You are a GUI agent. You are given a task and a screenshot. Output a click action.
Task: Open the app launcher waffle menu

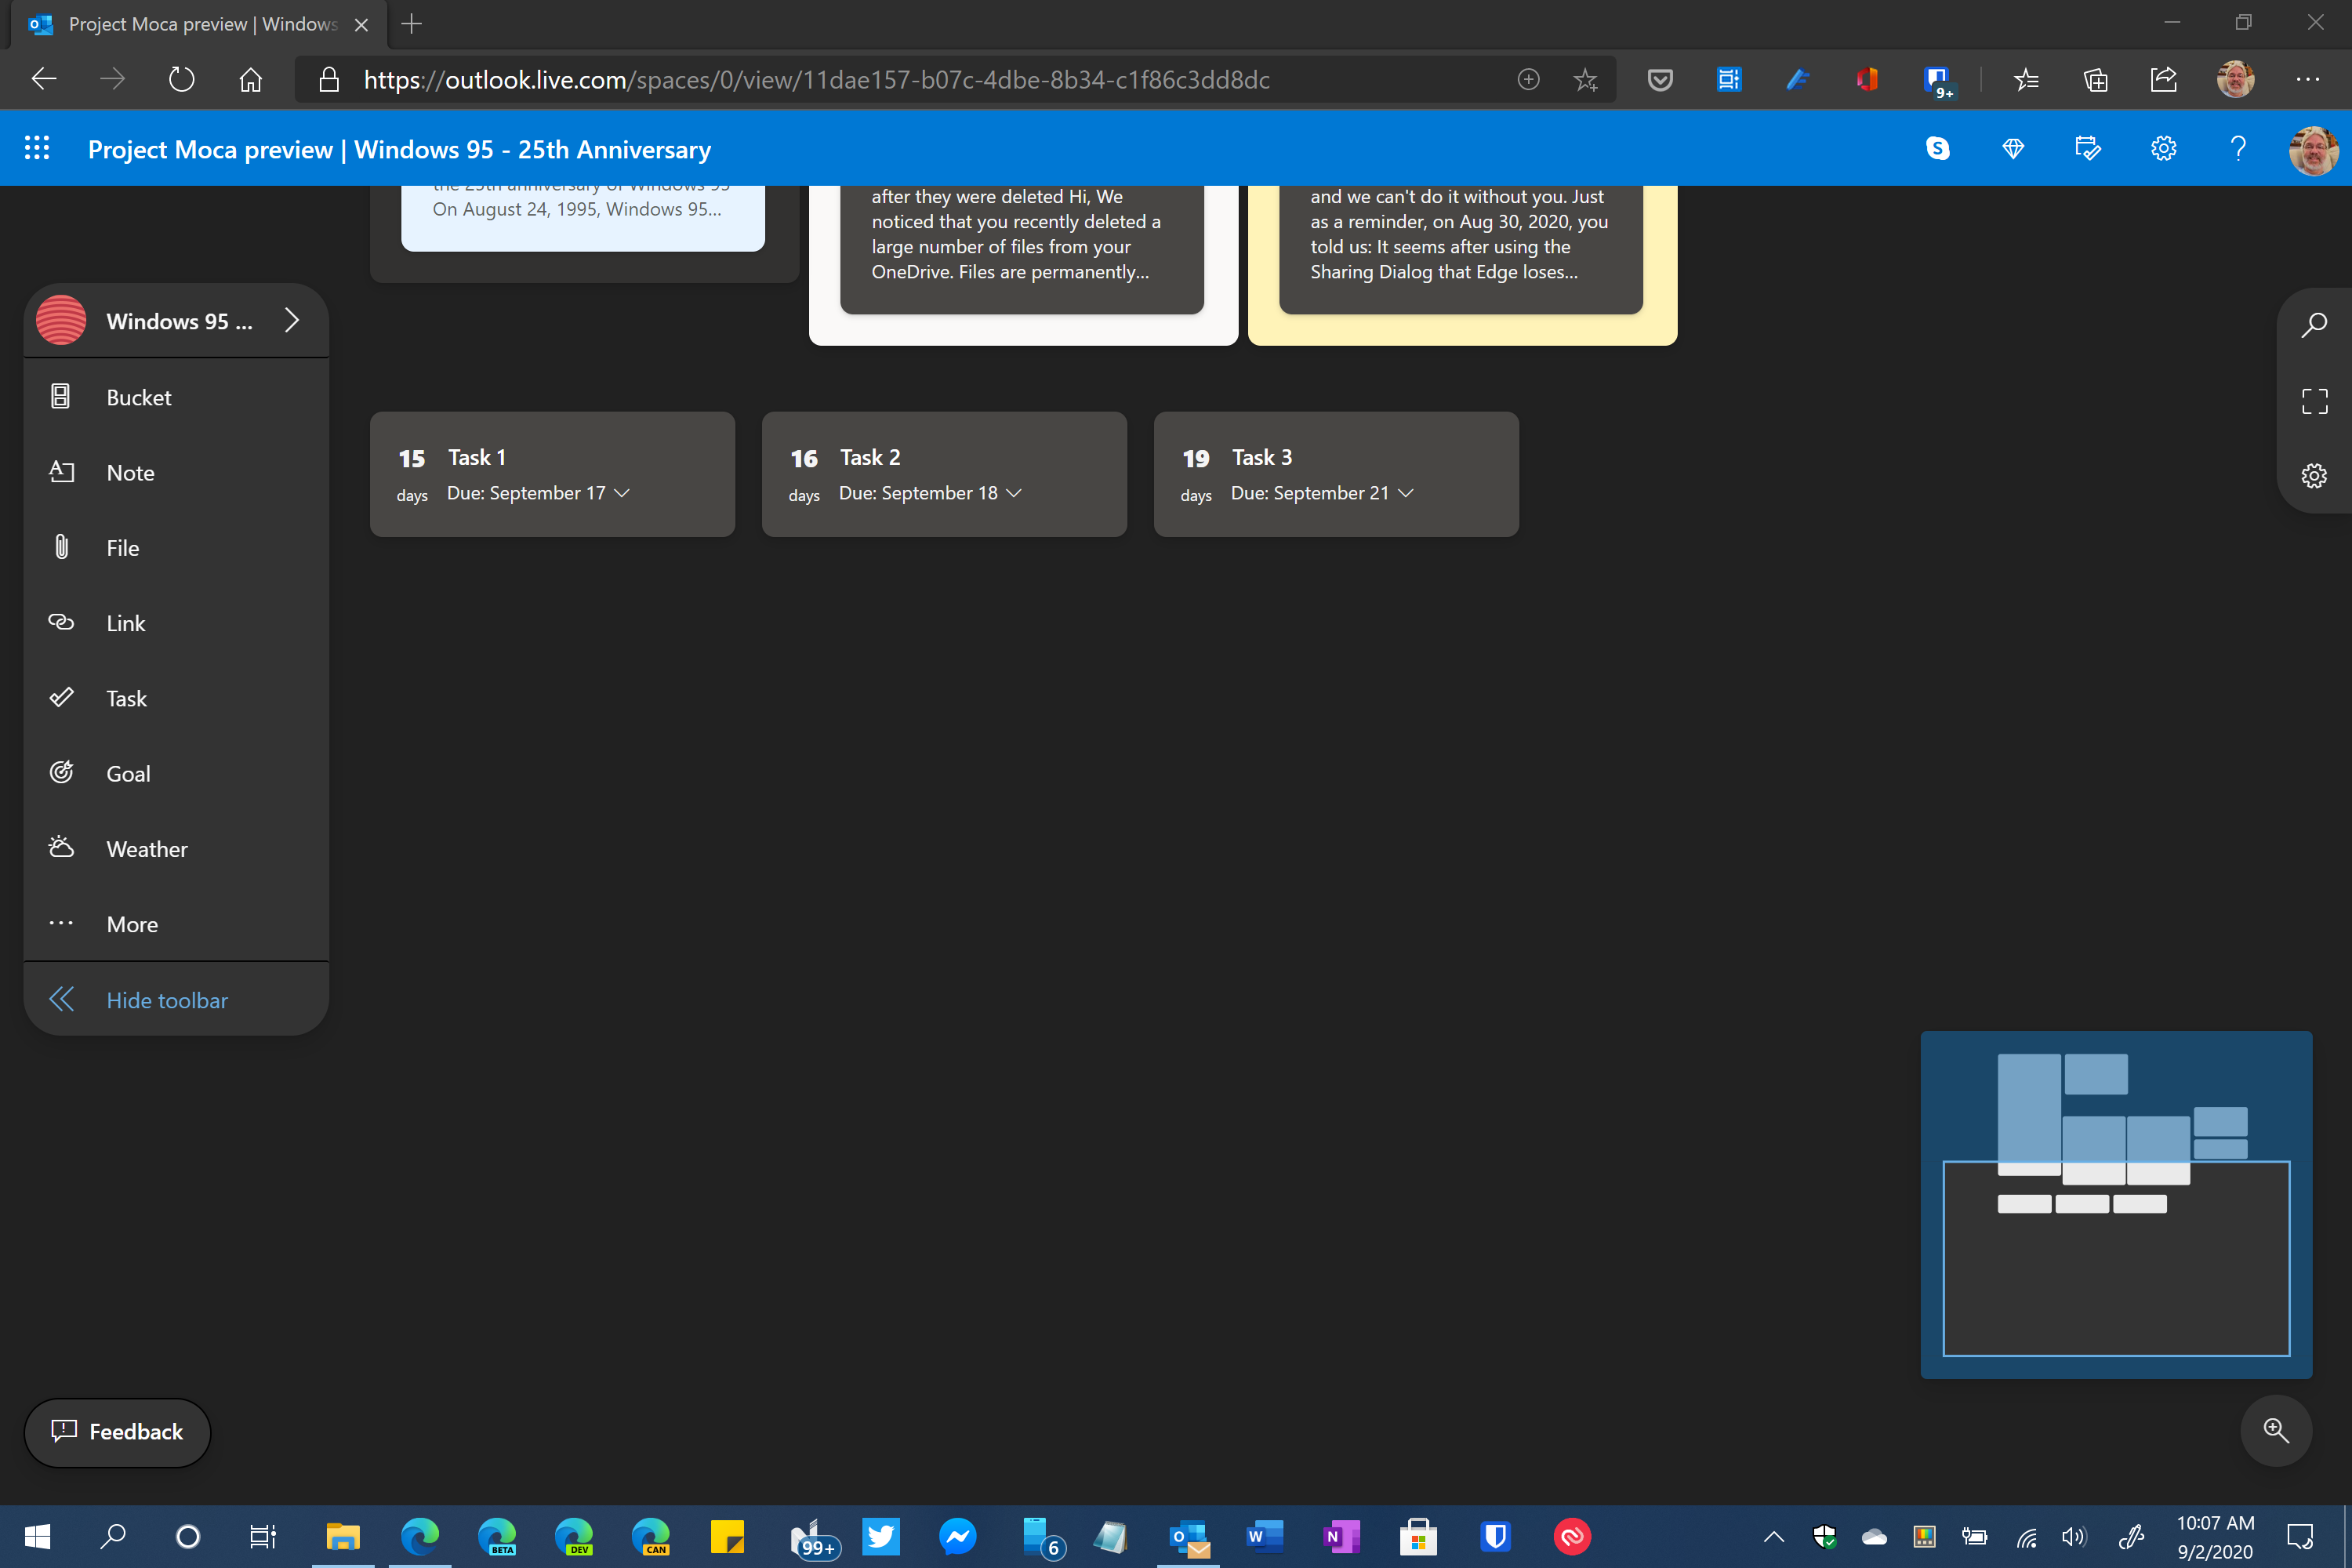[37, 148]
